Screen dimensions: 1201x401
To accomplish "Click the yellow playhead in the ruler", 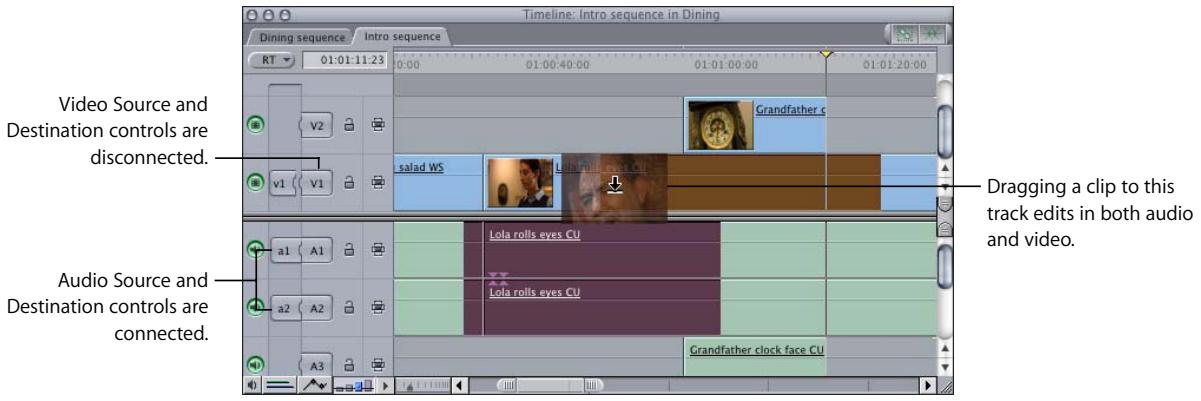I will pos(826,53).
